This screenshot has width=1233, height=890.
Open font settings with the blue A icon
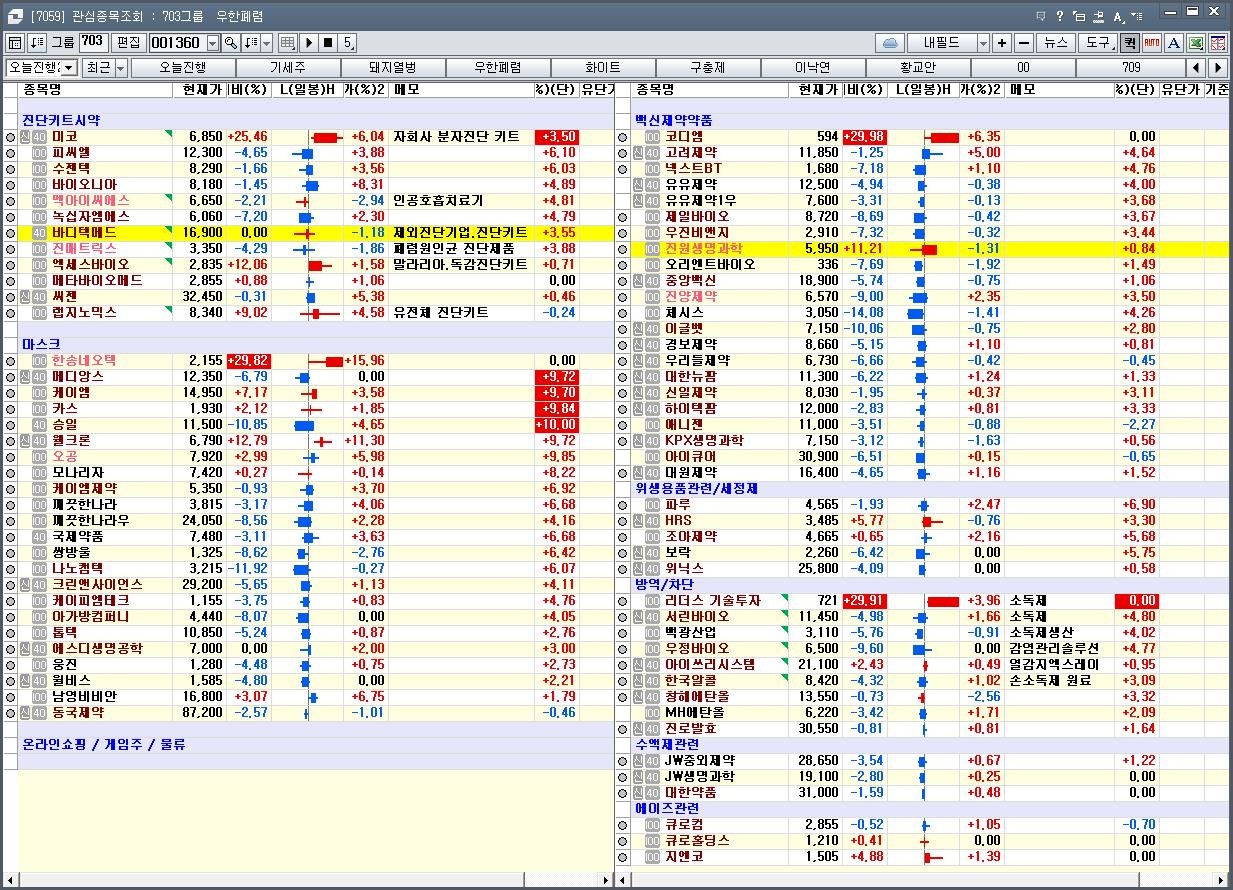pos(1173,43)
